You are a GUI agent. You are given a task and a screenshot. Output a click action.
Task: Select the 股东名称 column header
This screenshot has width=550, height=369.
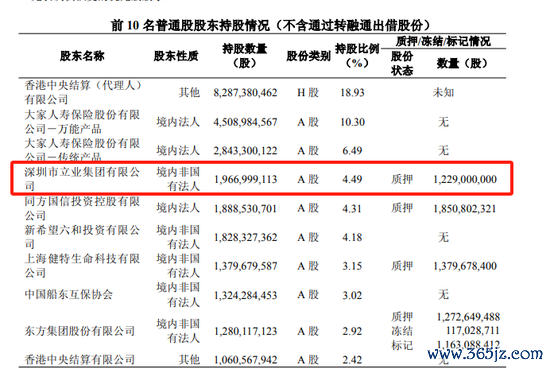click(82, 56)
